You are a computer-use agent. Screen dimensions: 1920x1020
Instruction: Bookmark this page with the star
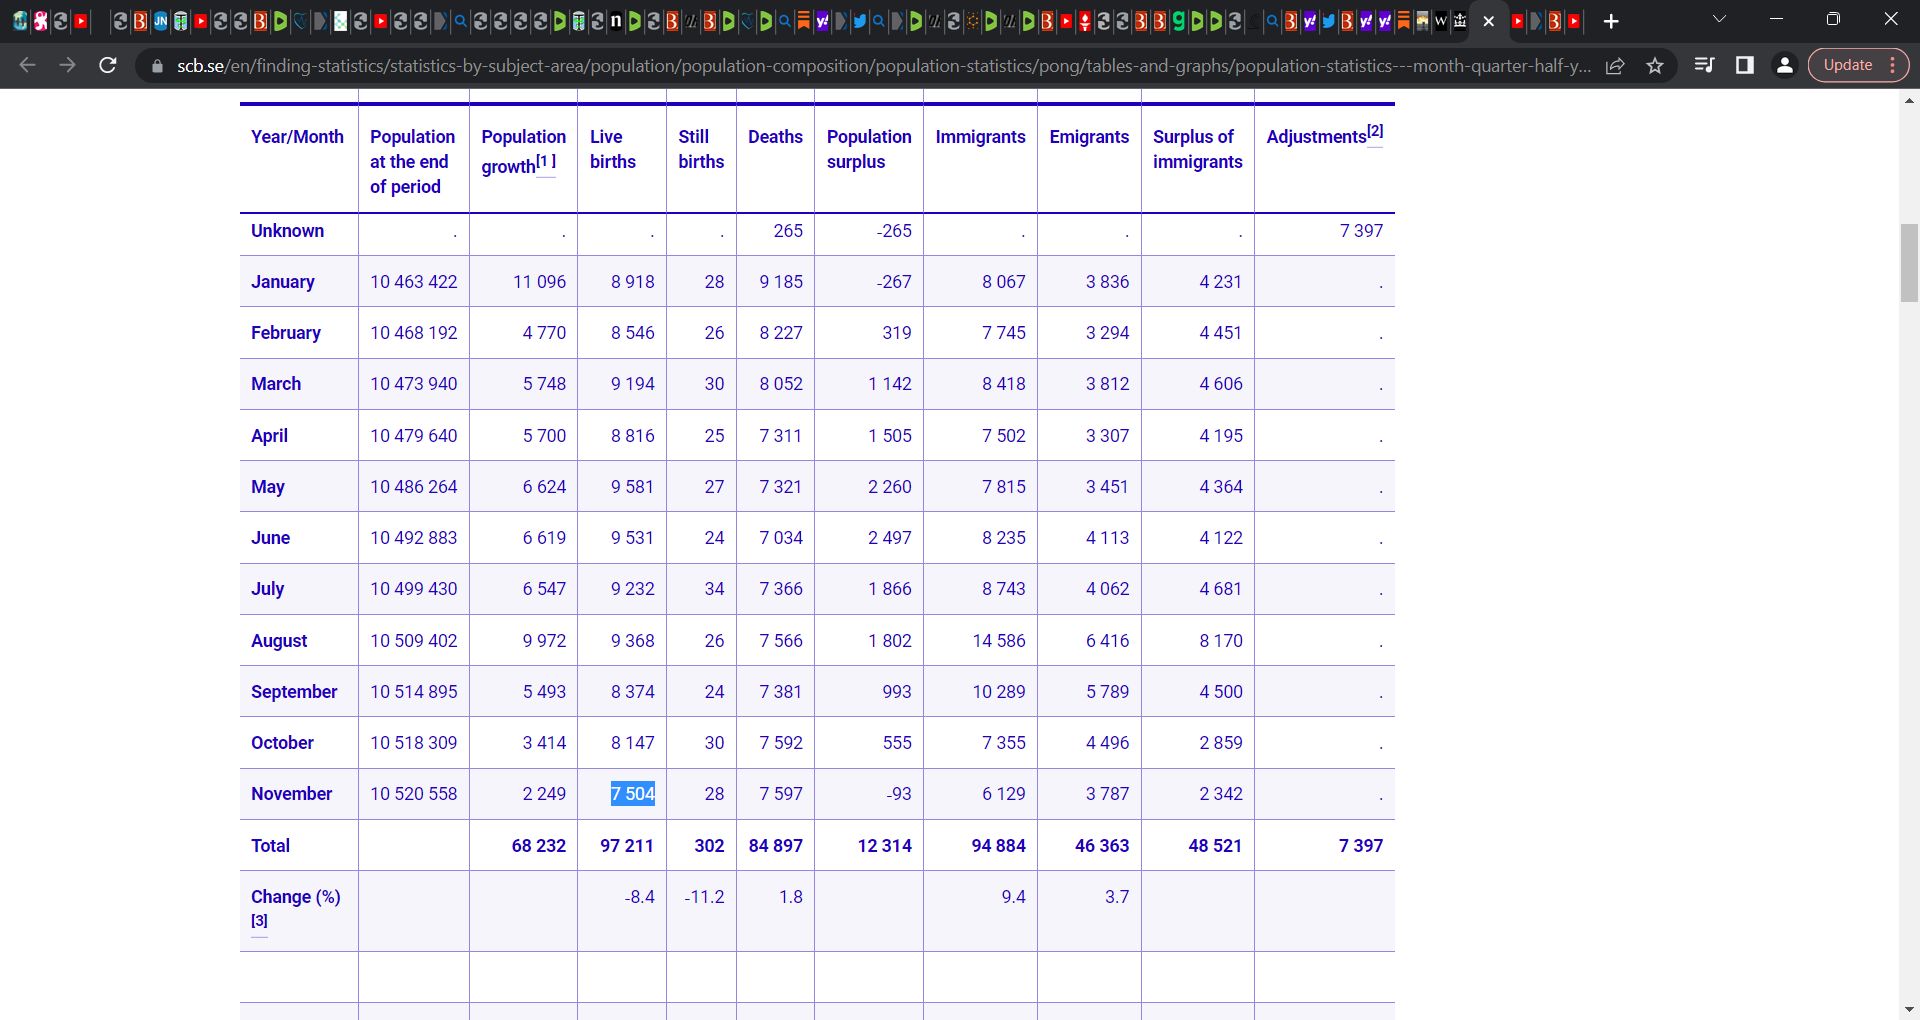pyautogui.click(x=1655, y=65)
